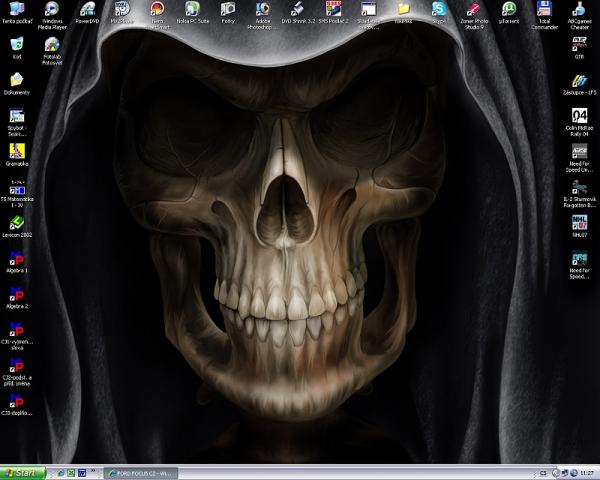Launch PowerDVD from the desktop
The height and width of the screenshot is (480, 600).
click(87, 10)
